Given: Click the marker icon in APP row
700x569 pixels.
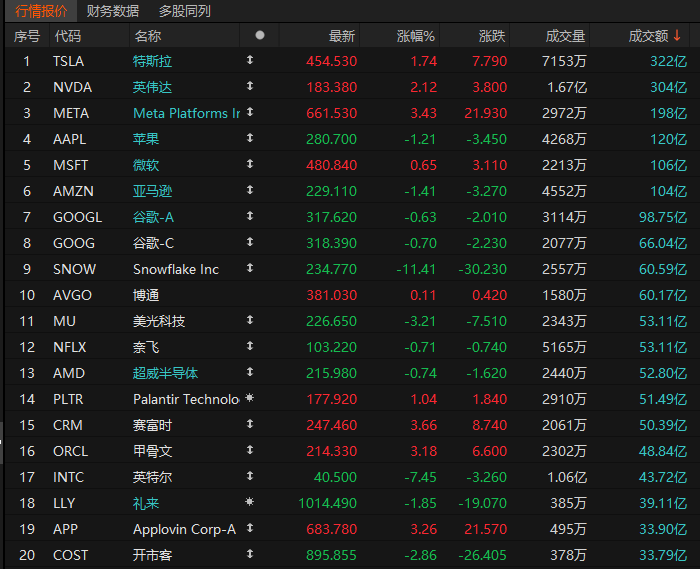Looking at the screenshot, I should [250, 527].
